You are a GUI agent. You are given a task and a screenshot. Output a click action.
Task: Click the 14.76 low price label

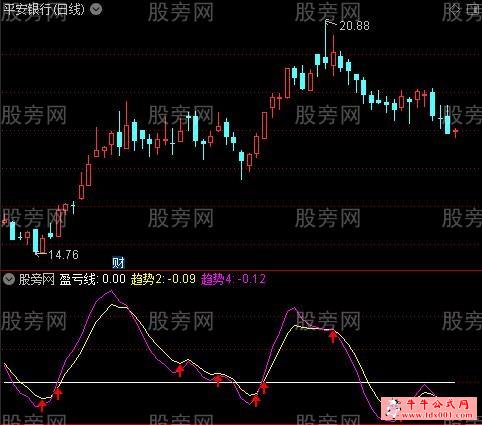(x=63, y=255)
